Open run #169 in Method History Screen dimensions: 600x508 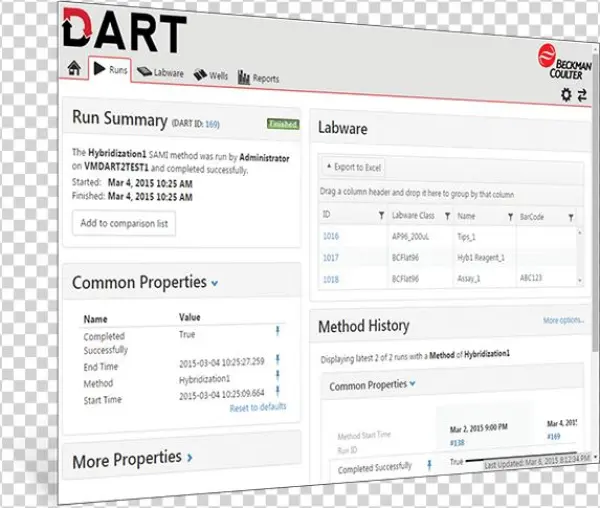tap(553, 436)
